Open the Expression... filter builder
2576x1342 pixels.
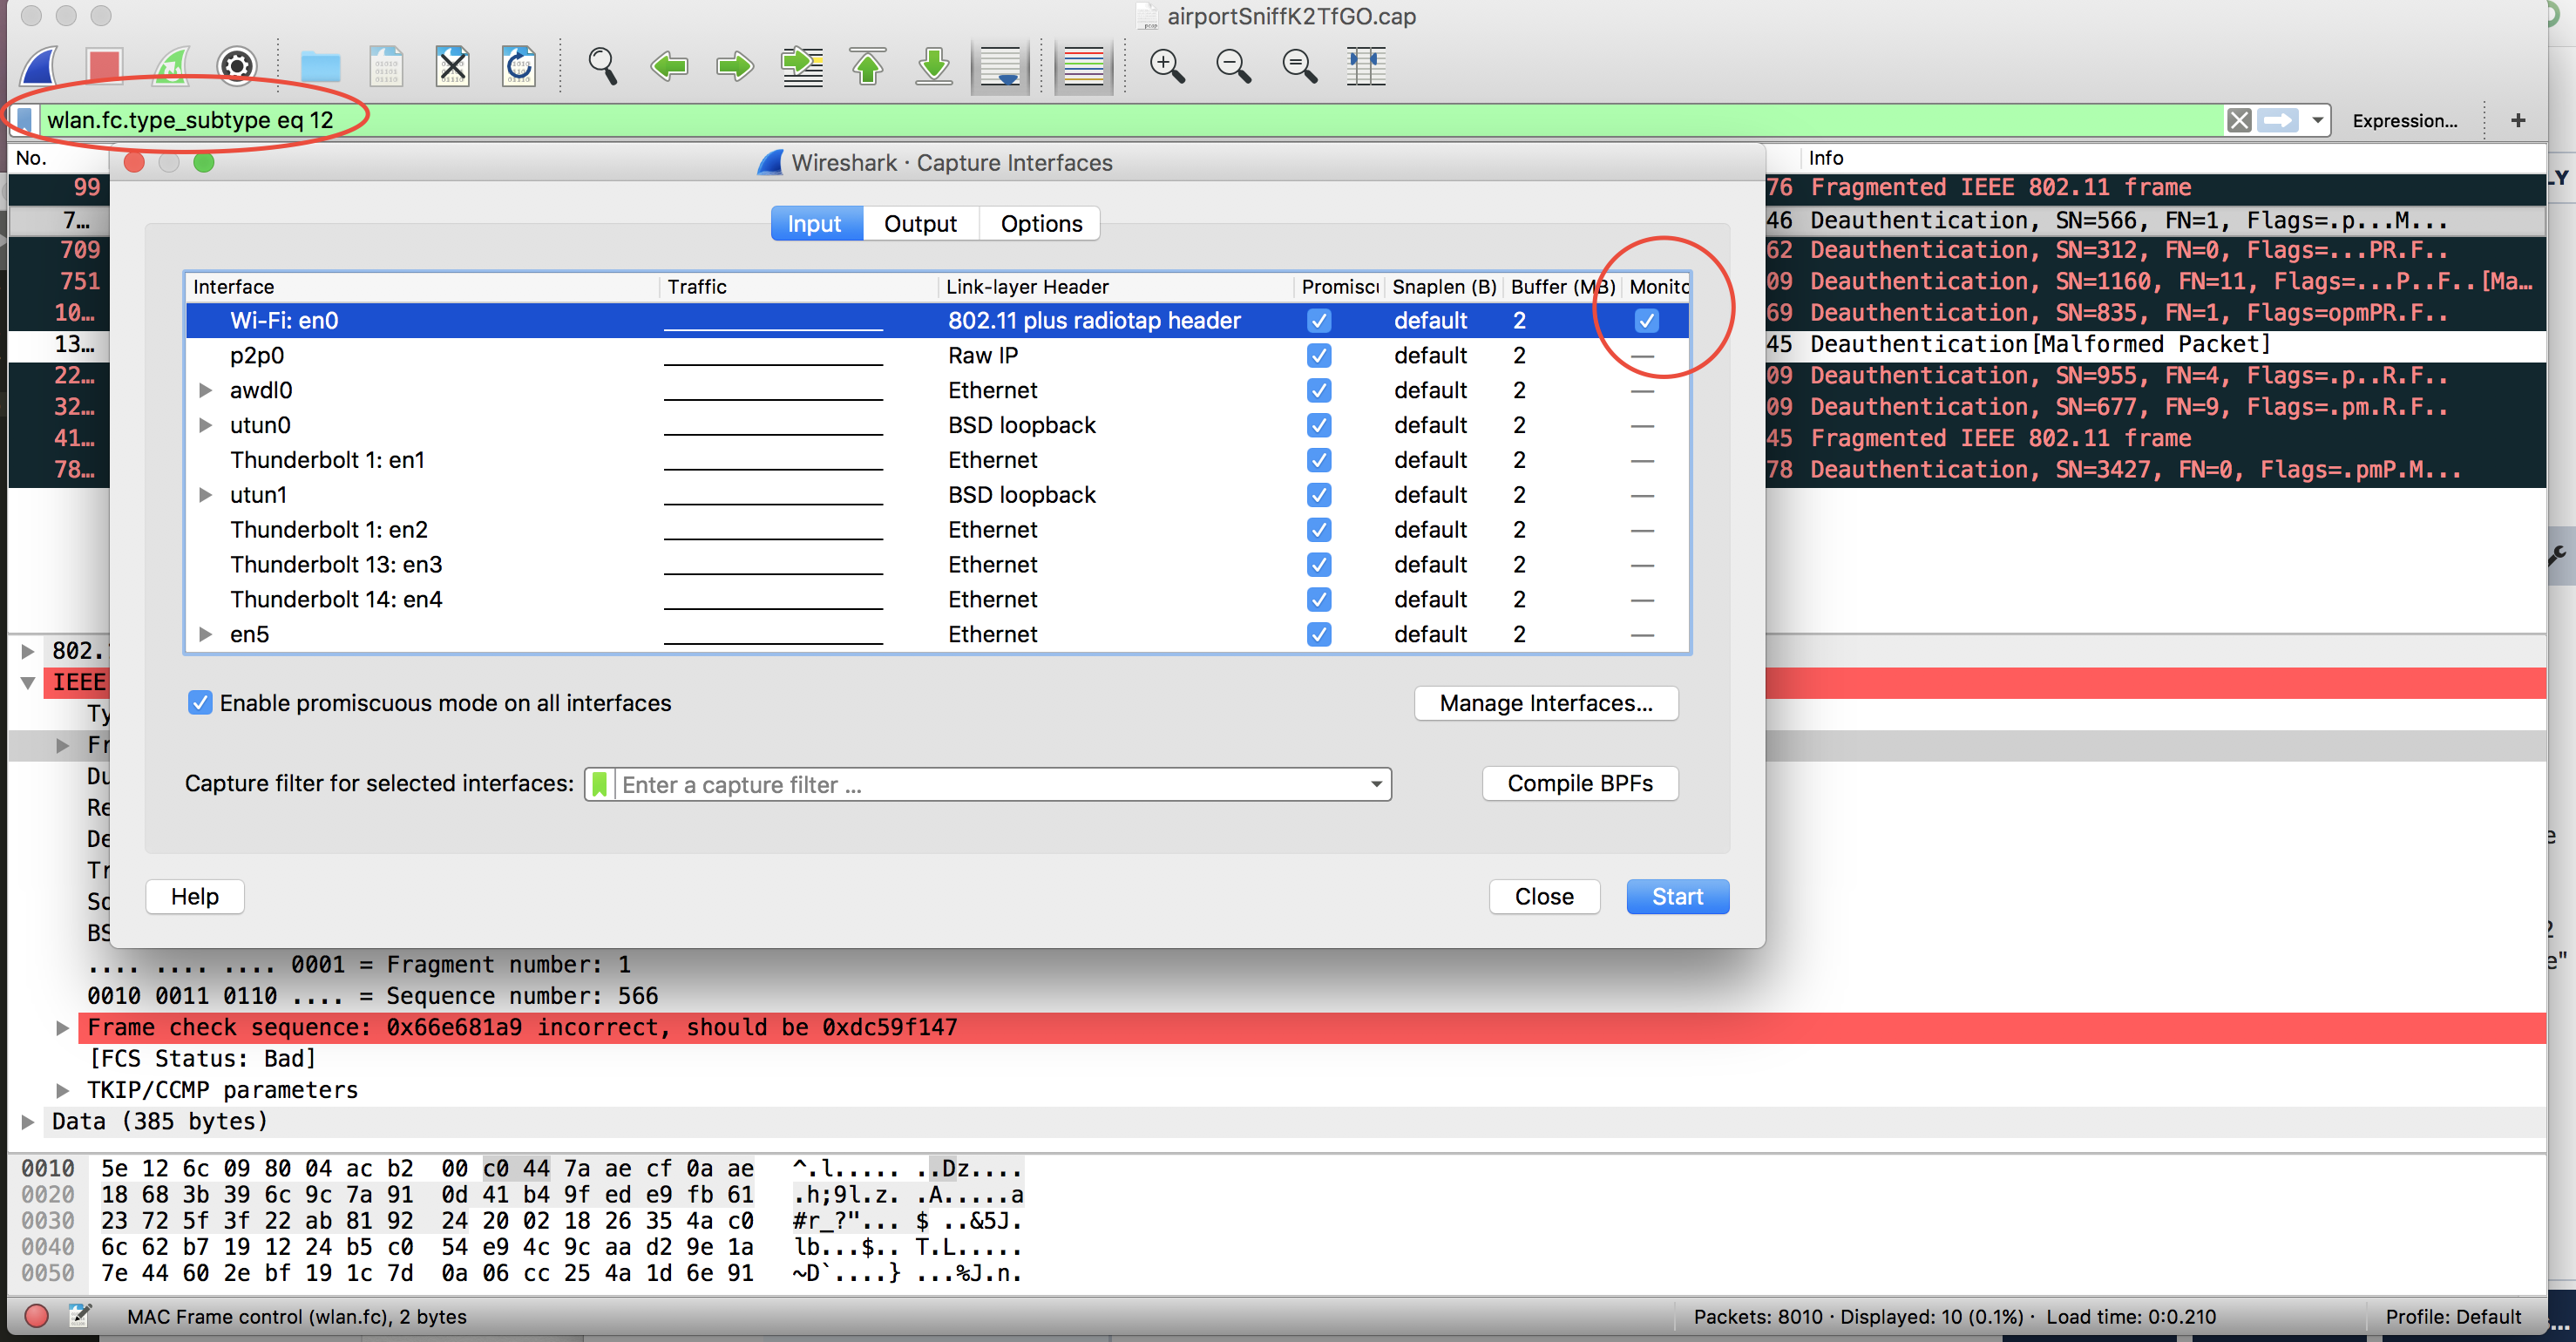tap(2405, 121)
